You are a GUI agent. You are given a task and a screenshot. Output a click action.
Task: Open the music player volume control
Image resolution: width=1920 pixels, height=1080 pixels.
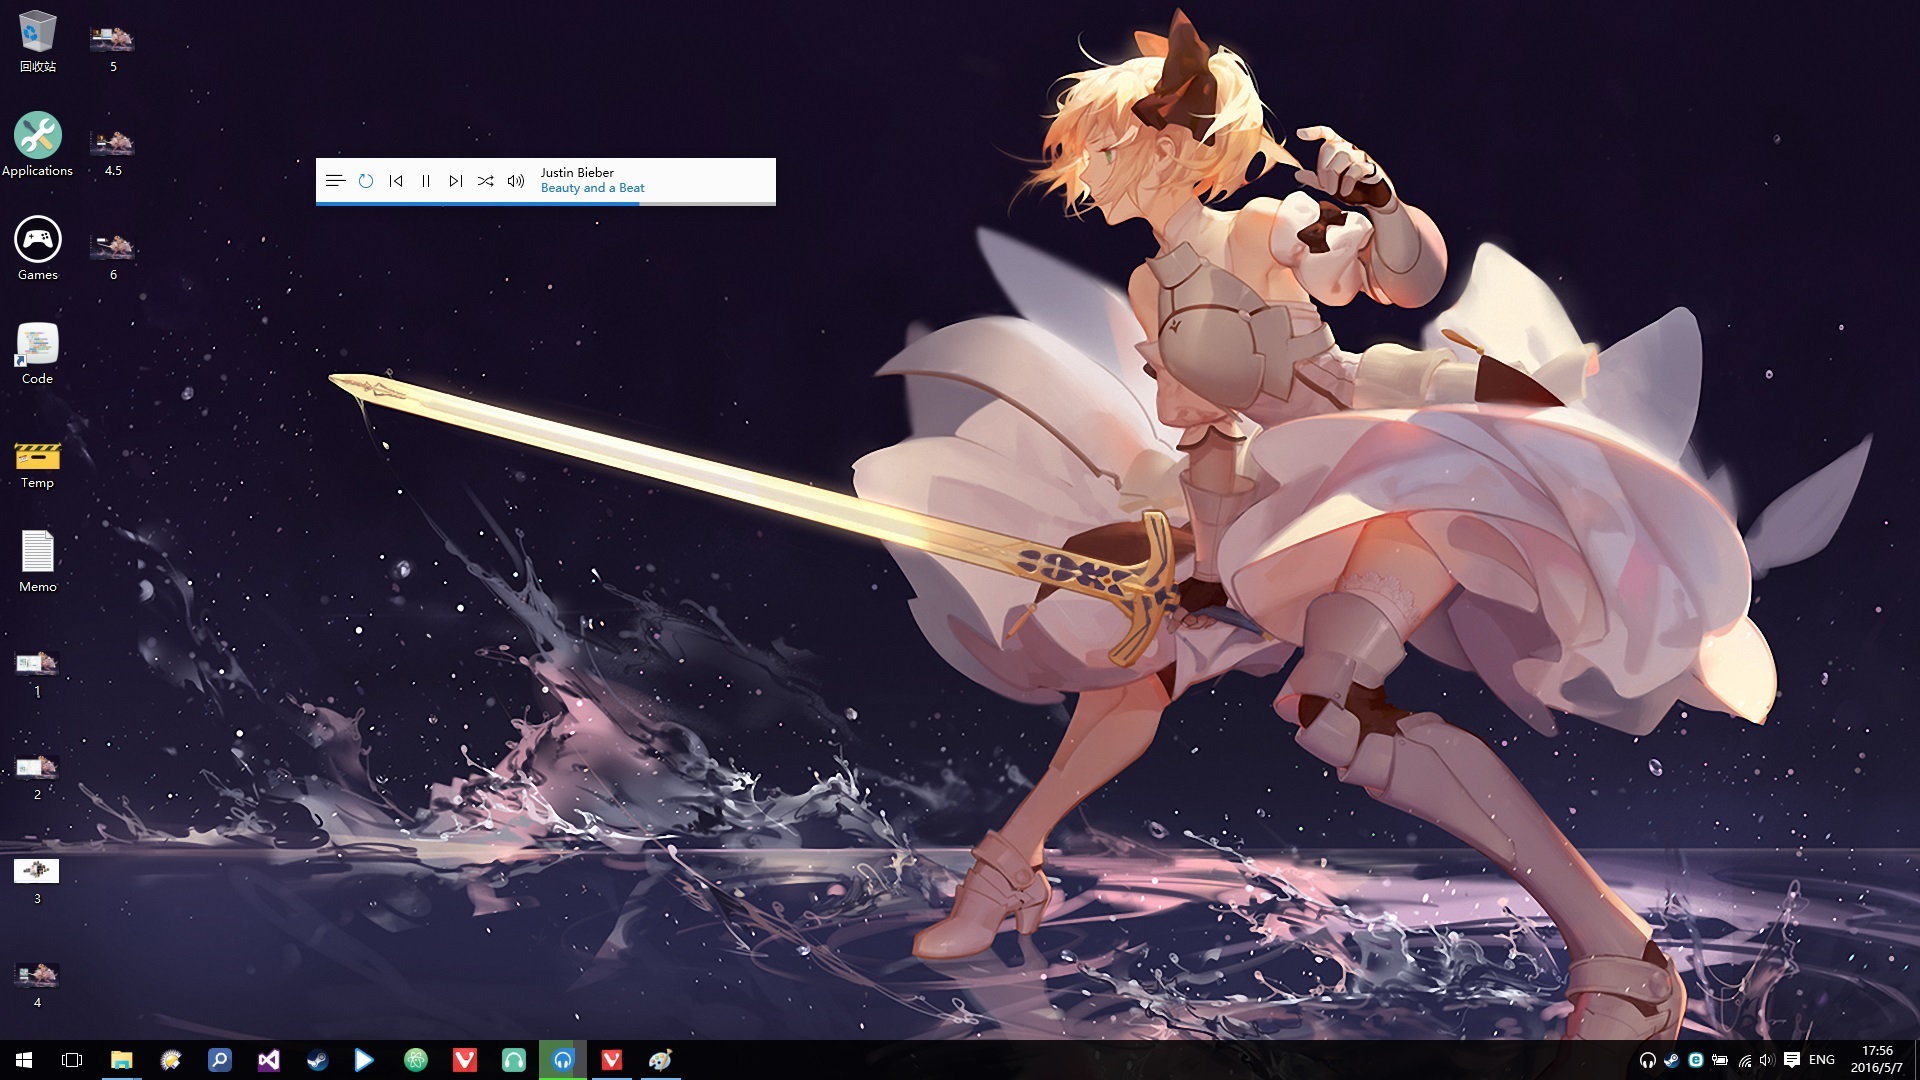pos(516,181)
